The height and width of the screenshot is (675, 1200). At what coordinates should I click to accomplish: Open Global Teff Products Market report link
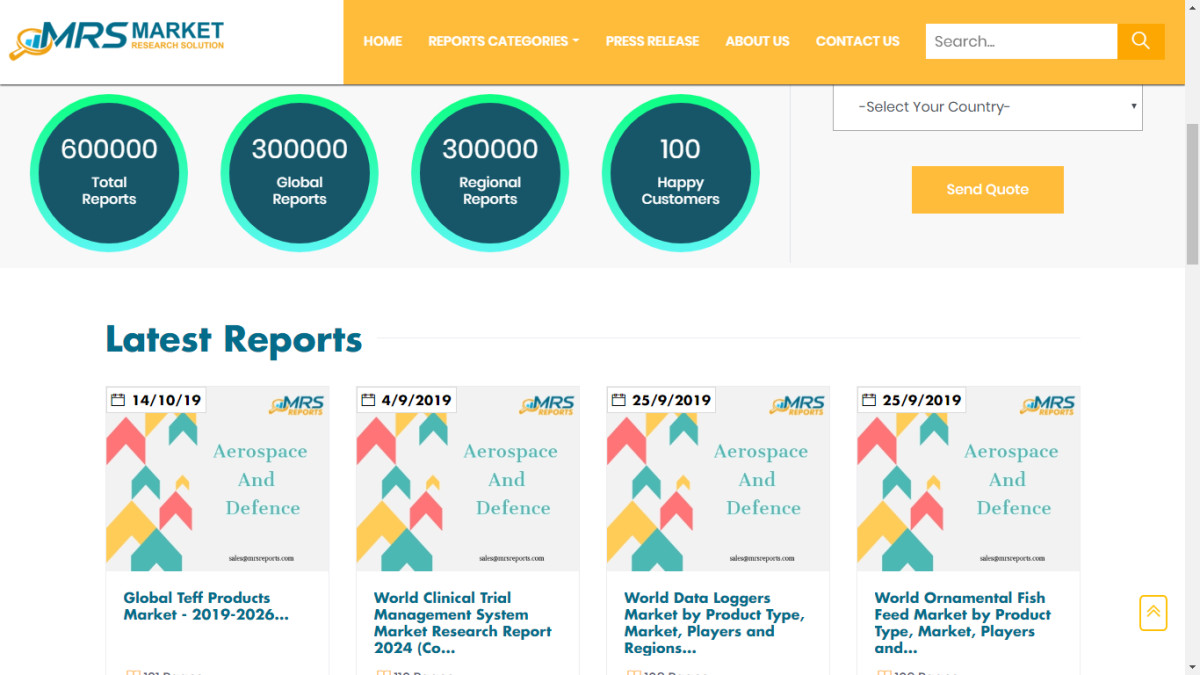(x=206, y=606)
